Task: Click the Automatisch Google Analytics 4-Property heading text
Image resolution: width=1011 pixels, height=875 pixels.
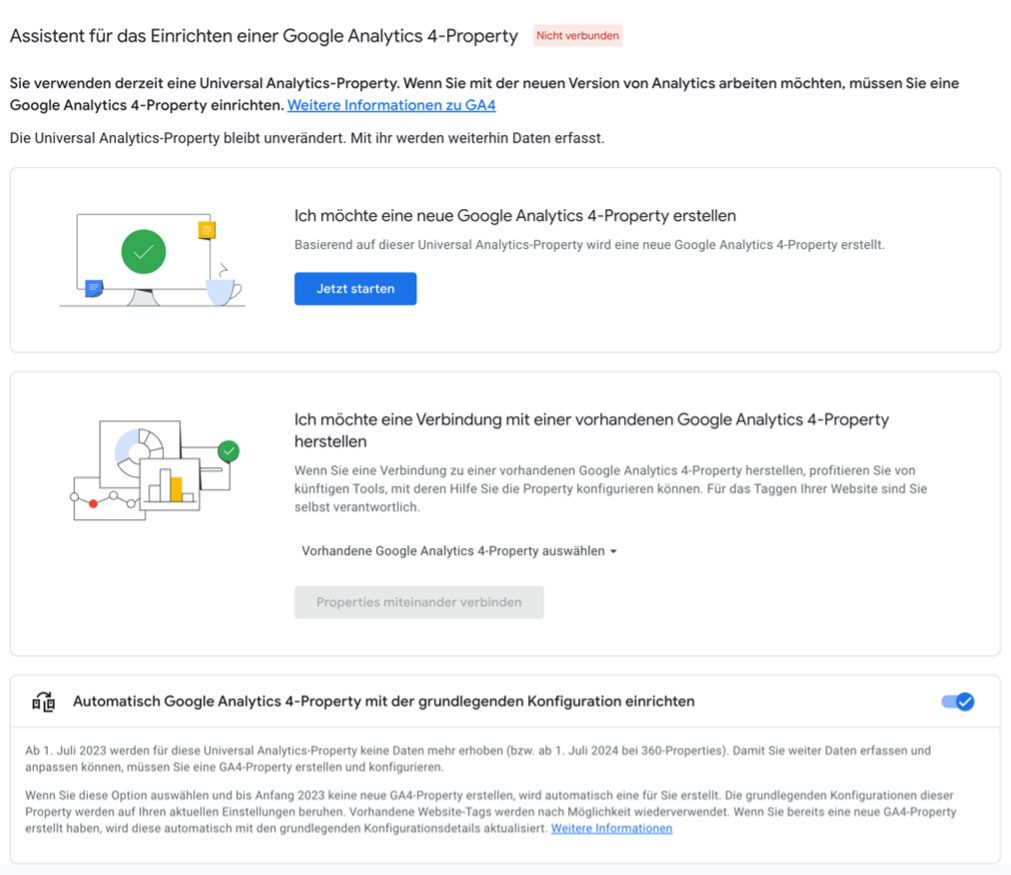Action: point(384,702)
